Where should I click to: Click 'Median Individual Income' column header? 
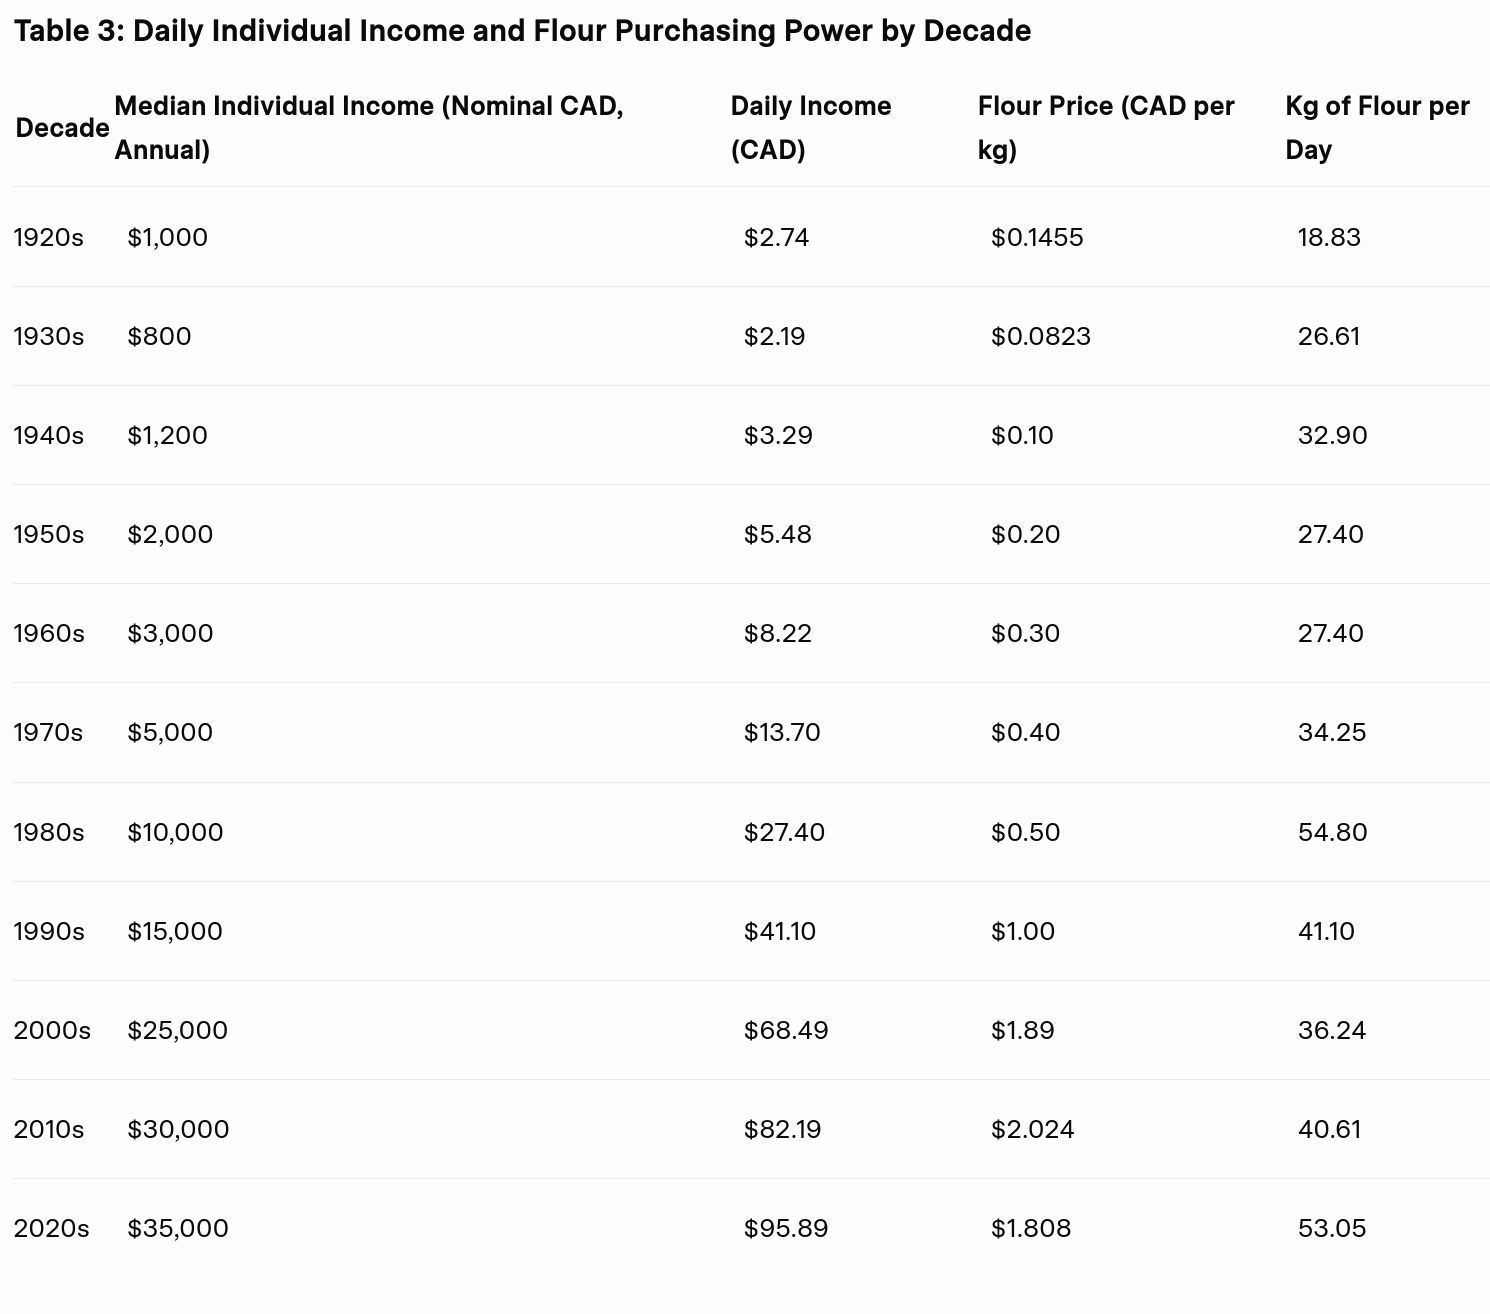[369, 128]
